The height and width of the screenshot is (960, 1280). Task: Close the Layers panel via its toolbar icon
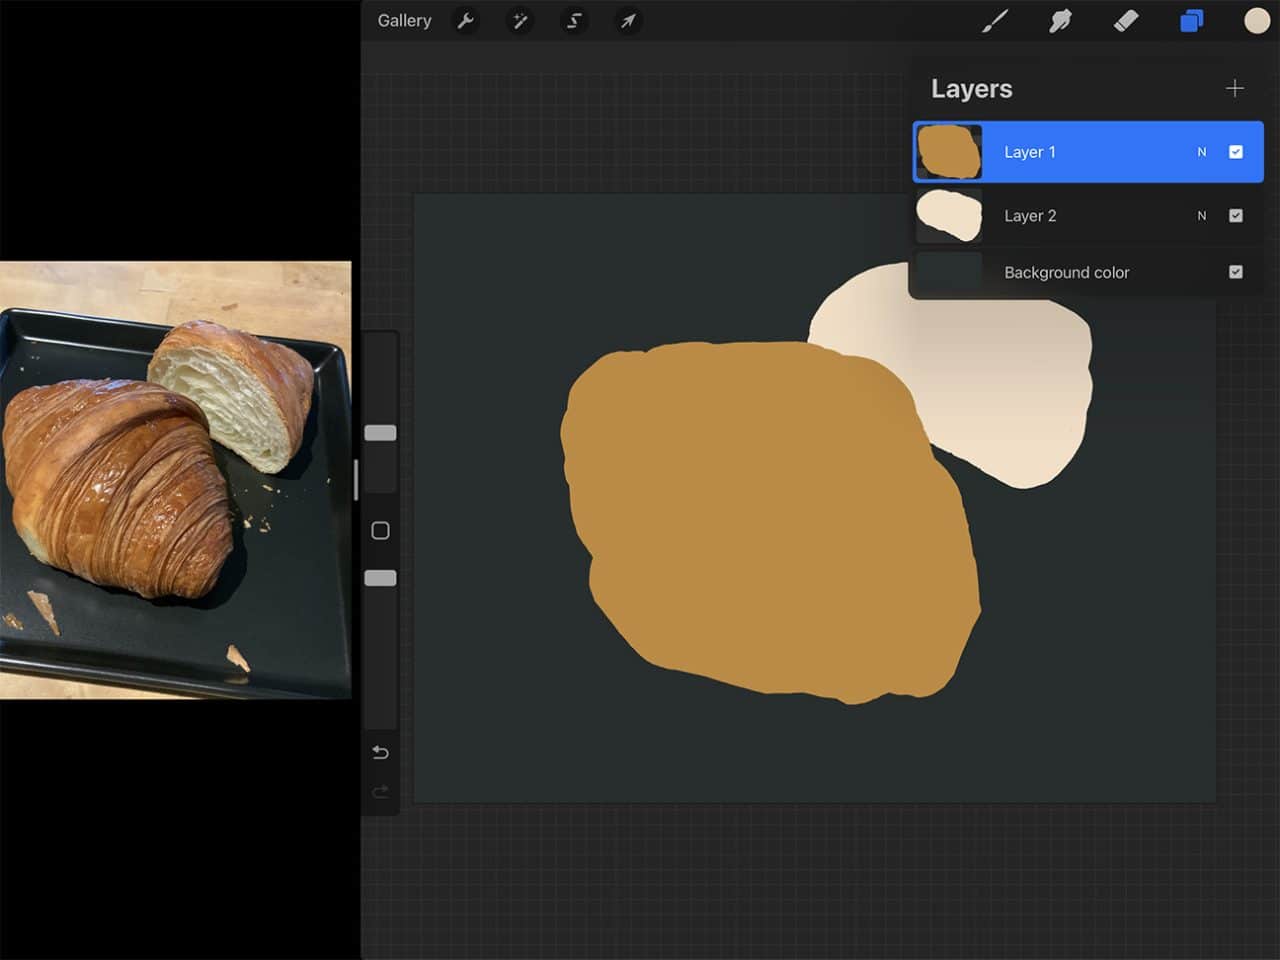tap(1191, 20)
